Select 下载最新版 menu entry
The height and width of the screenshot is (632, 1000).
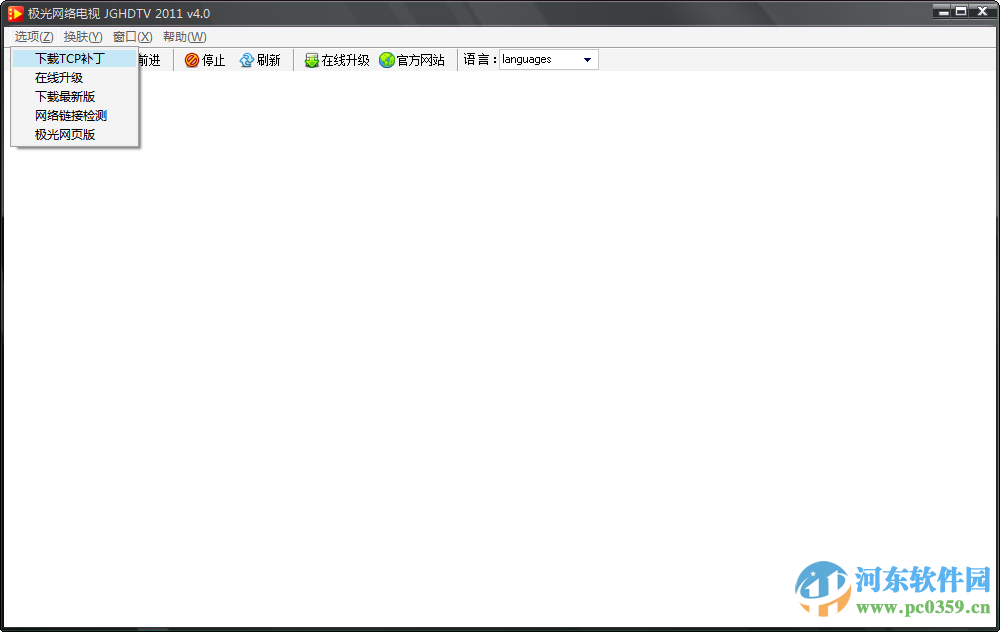click(75, 97)
